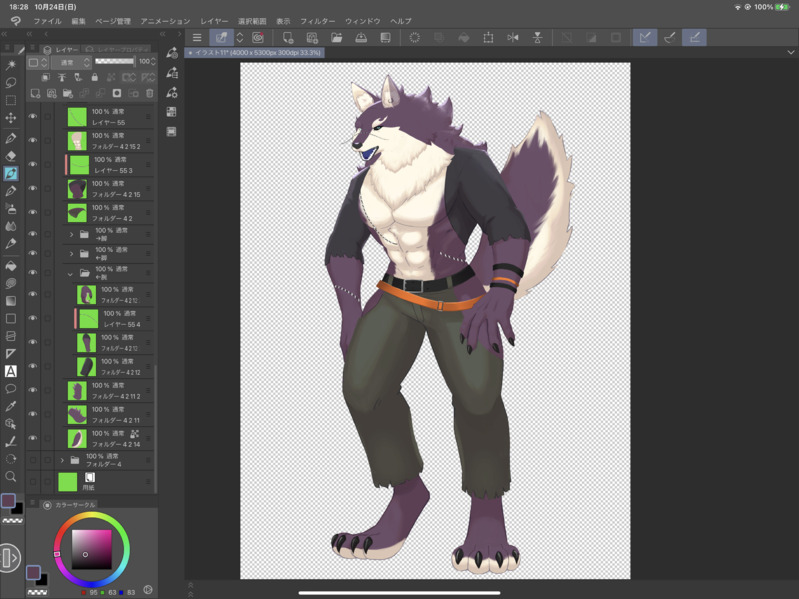Open the レイヤー menu in menu bar
The width and height of the screenshot is (799, 599).
(214, 21)
